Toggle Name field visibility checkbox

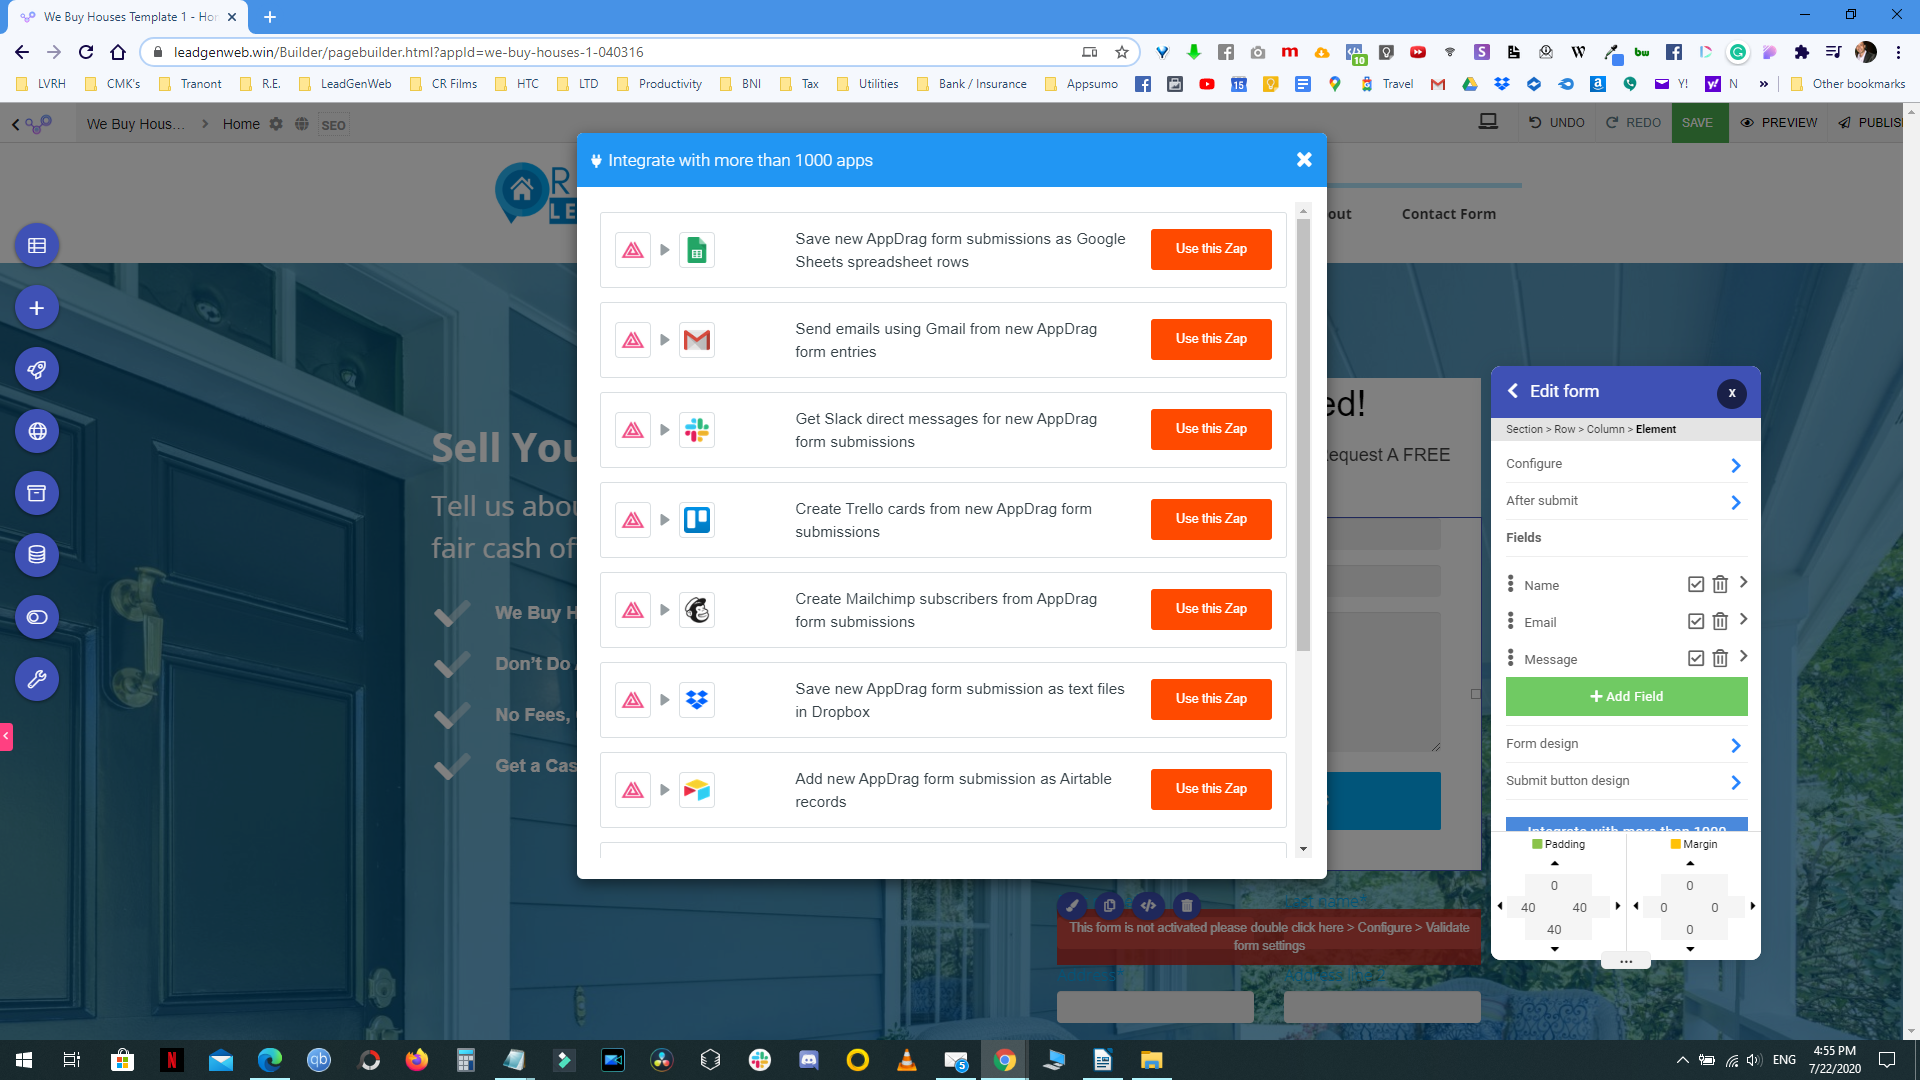coord(1695,583)
